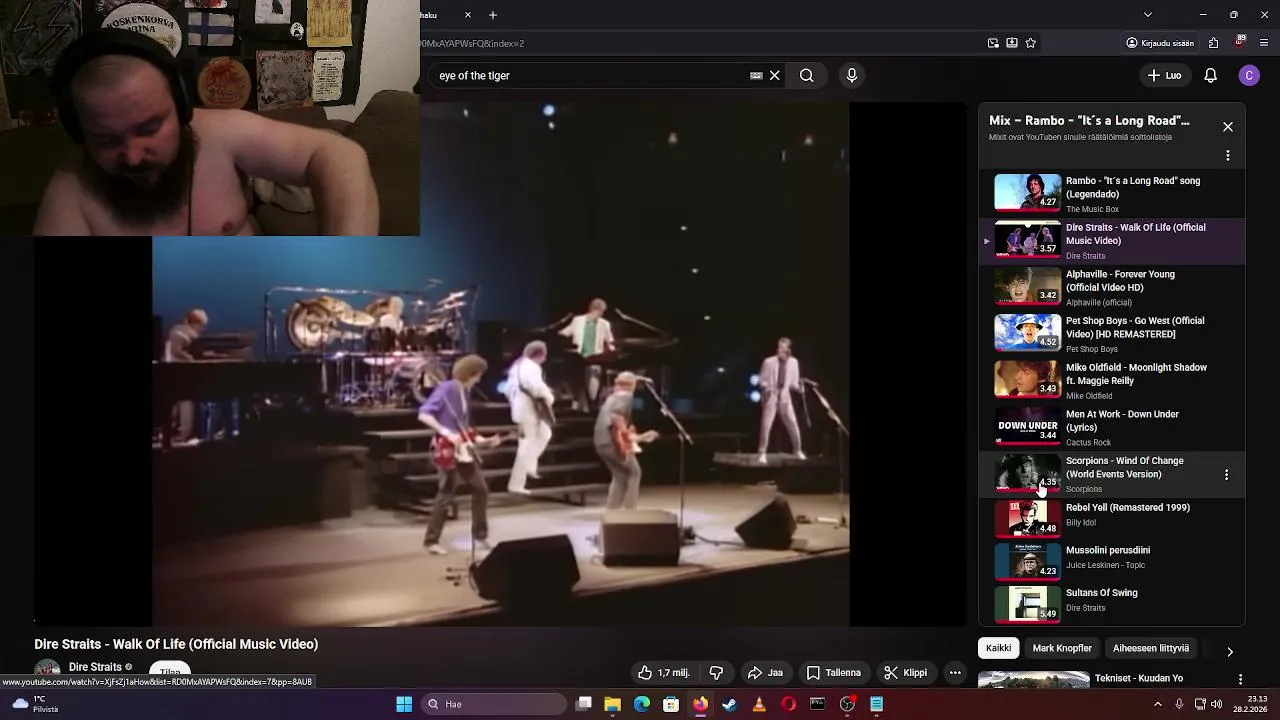Click the taskbar Hae search box

pyautogui.click(x=494, y=704)
